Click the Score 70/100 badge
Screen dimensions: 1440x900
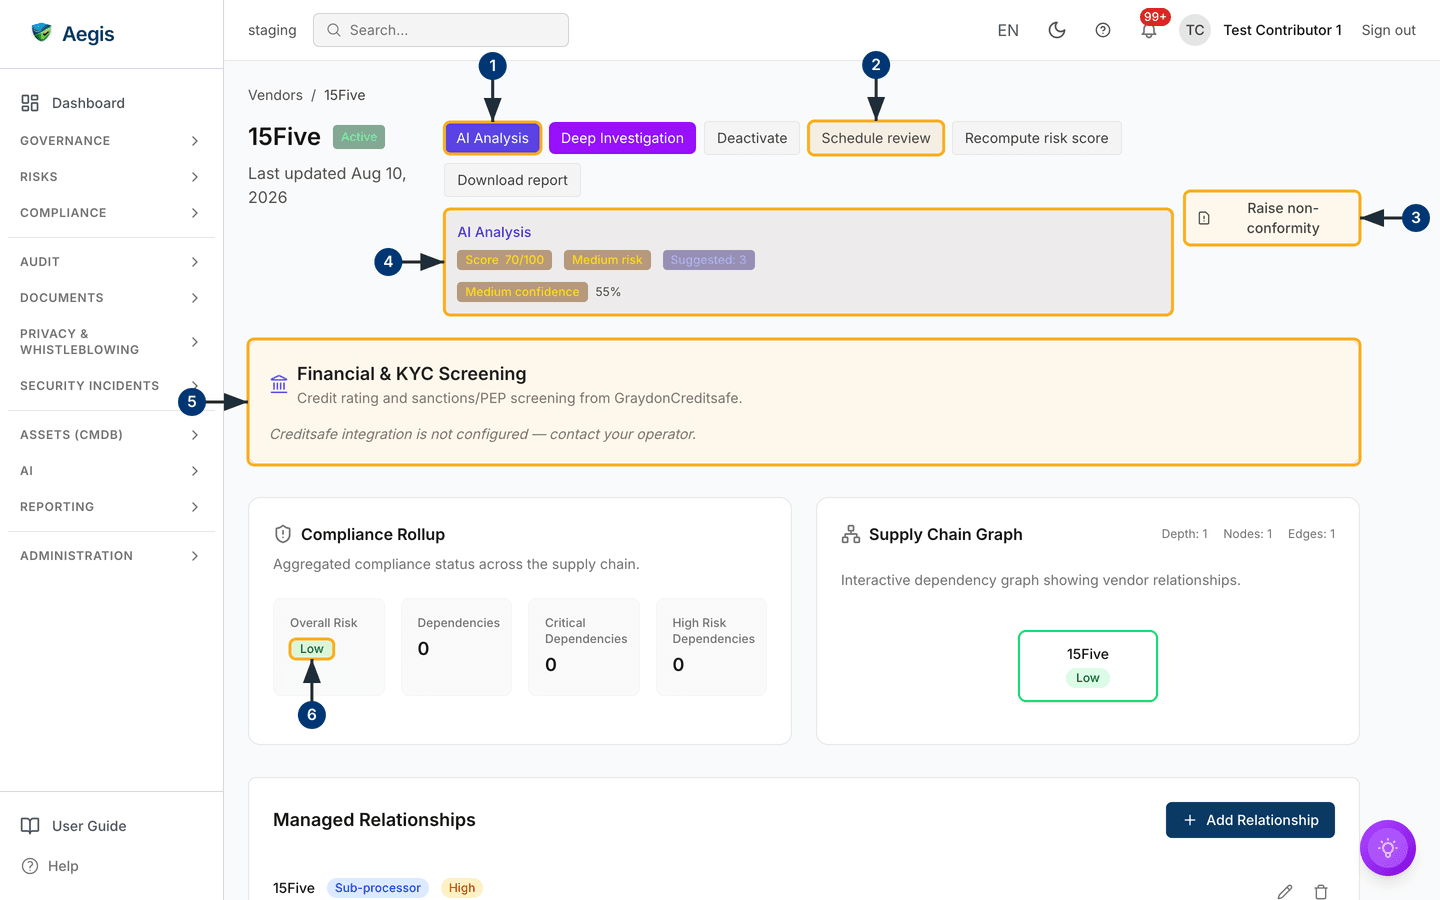tap(505, 260)
